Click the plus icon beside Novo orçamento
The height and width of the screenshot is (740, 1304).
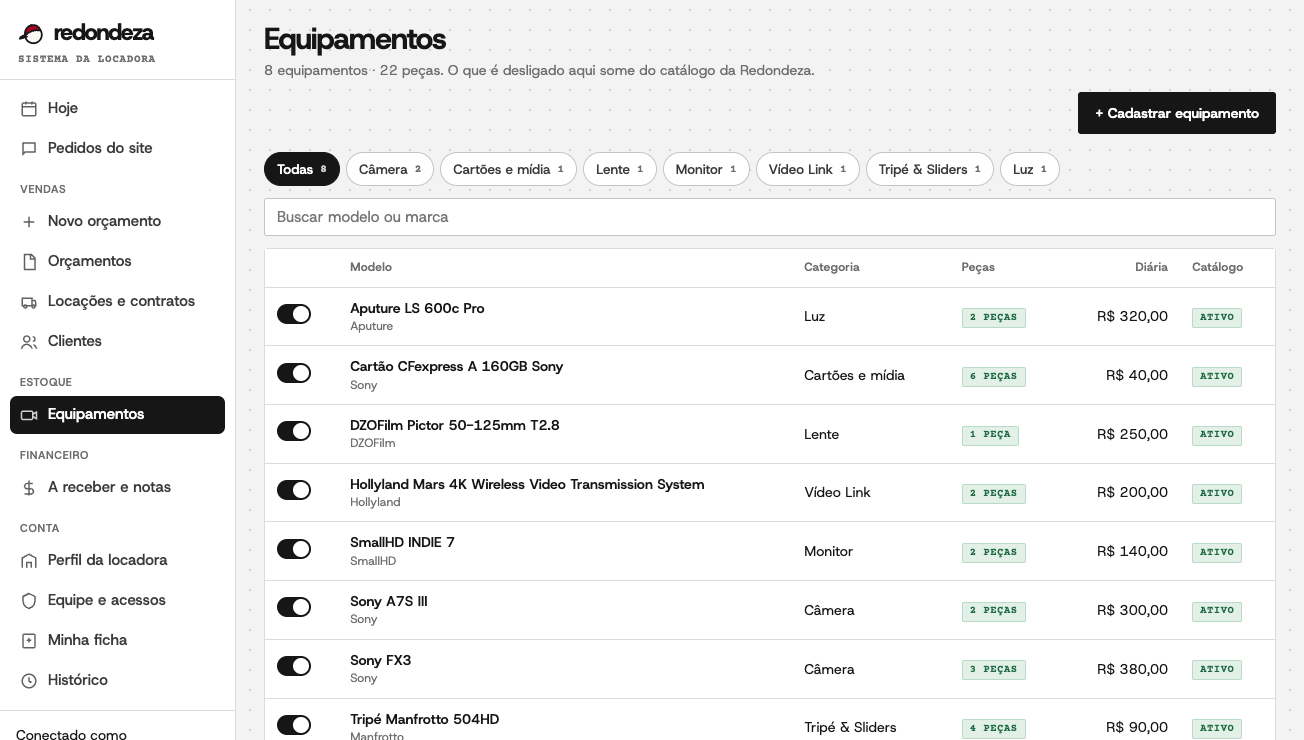(x=29, y=221)
